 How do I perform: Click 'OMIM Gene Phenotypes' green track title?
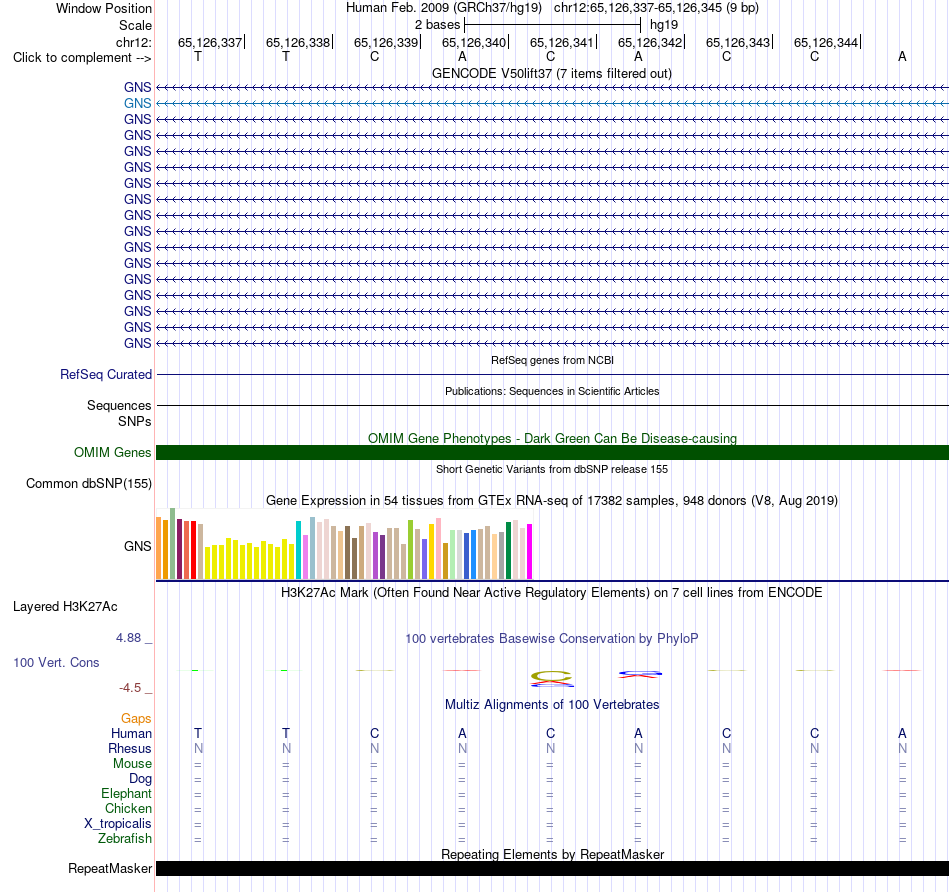552,438
